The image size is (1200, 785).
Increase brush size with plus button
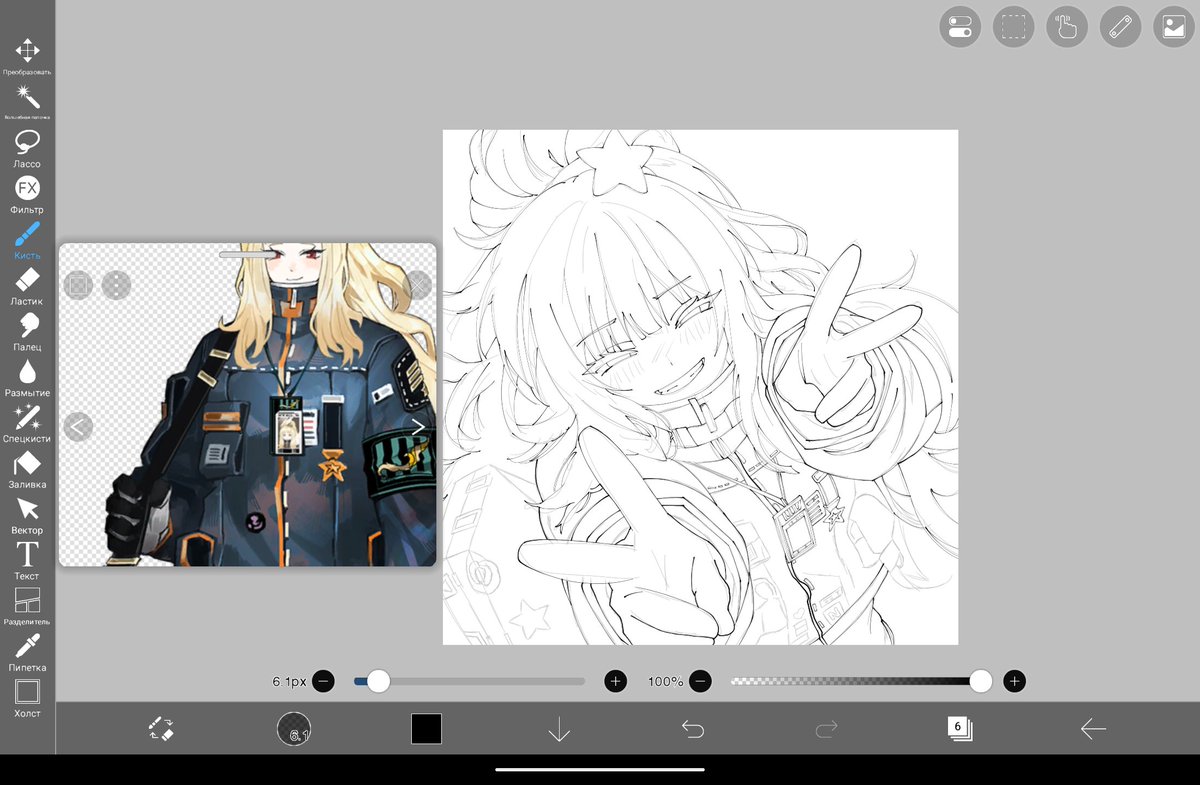click(x=615, y=681)
